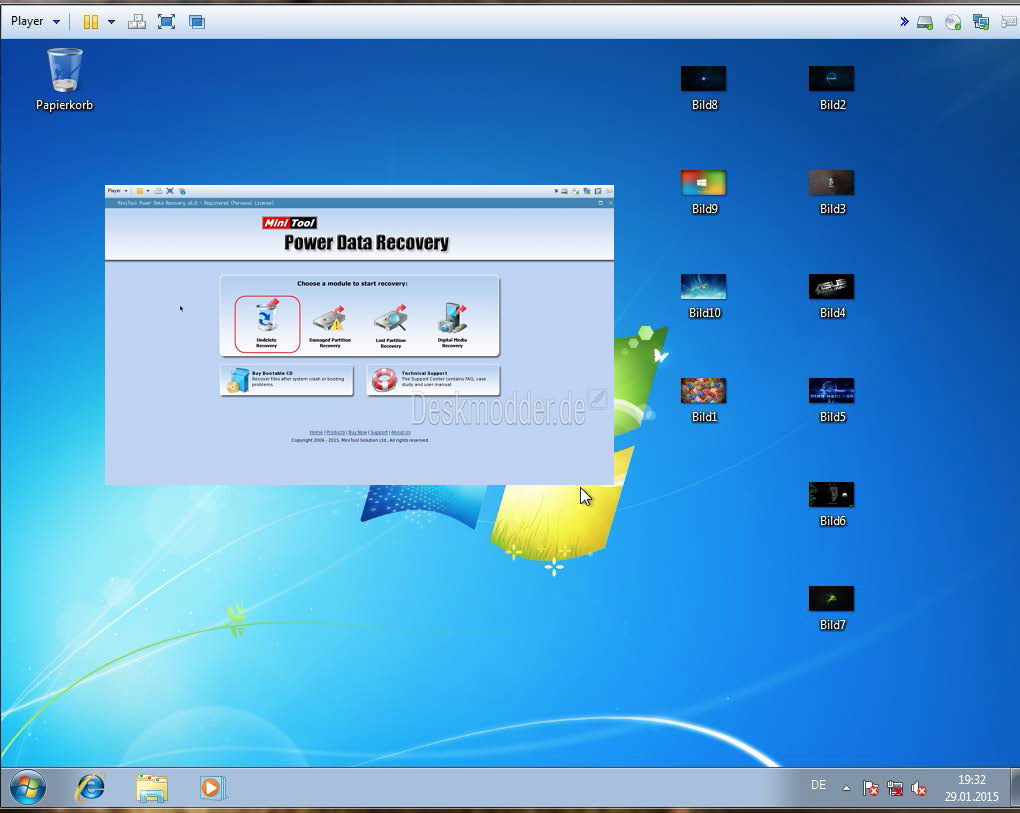The width and height of the screenshot is (1020, 813).
Task: Open the Windows Start menu orb
Action: click(x=27, y=788)
